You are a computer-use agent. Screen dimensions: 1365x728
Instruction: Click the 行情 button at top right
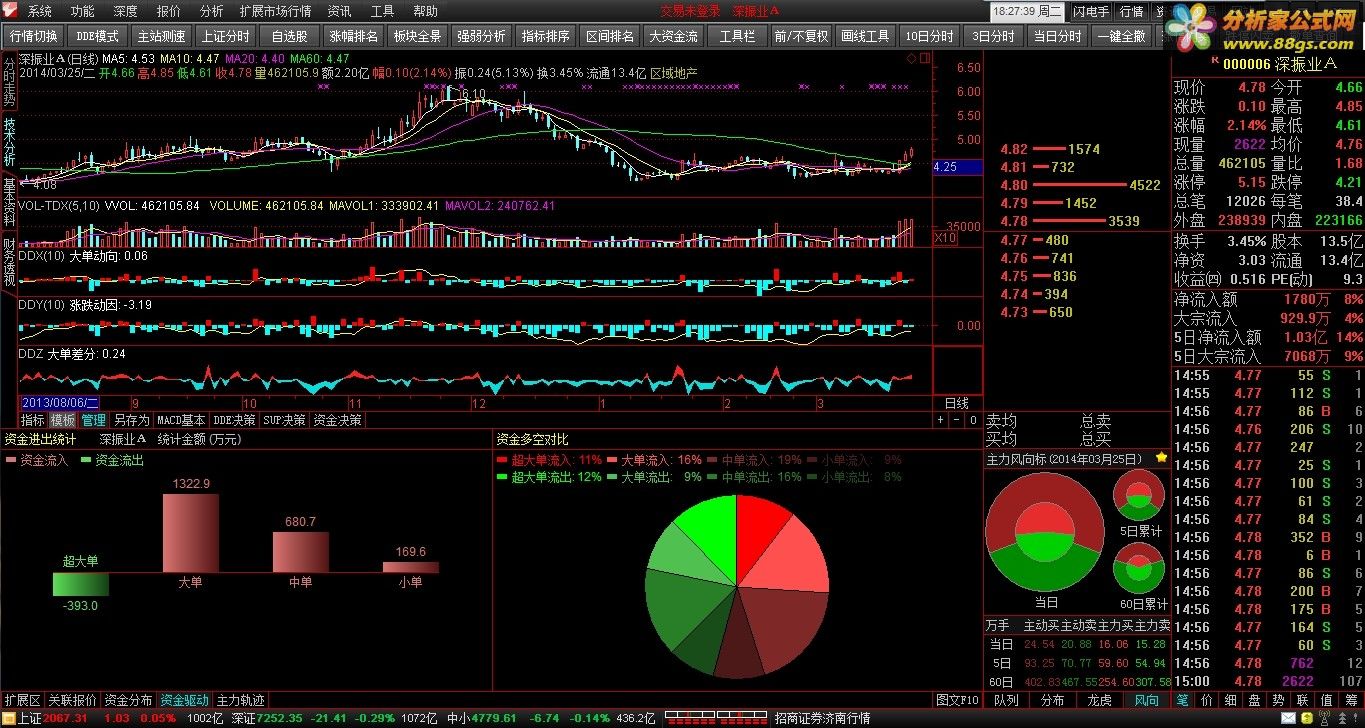click(x=1131, y=12)
